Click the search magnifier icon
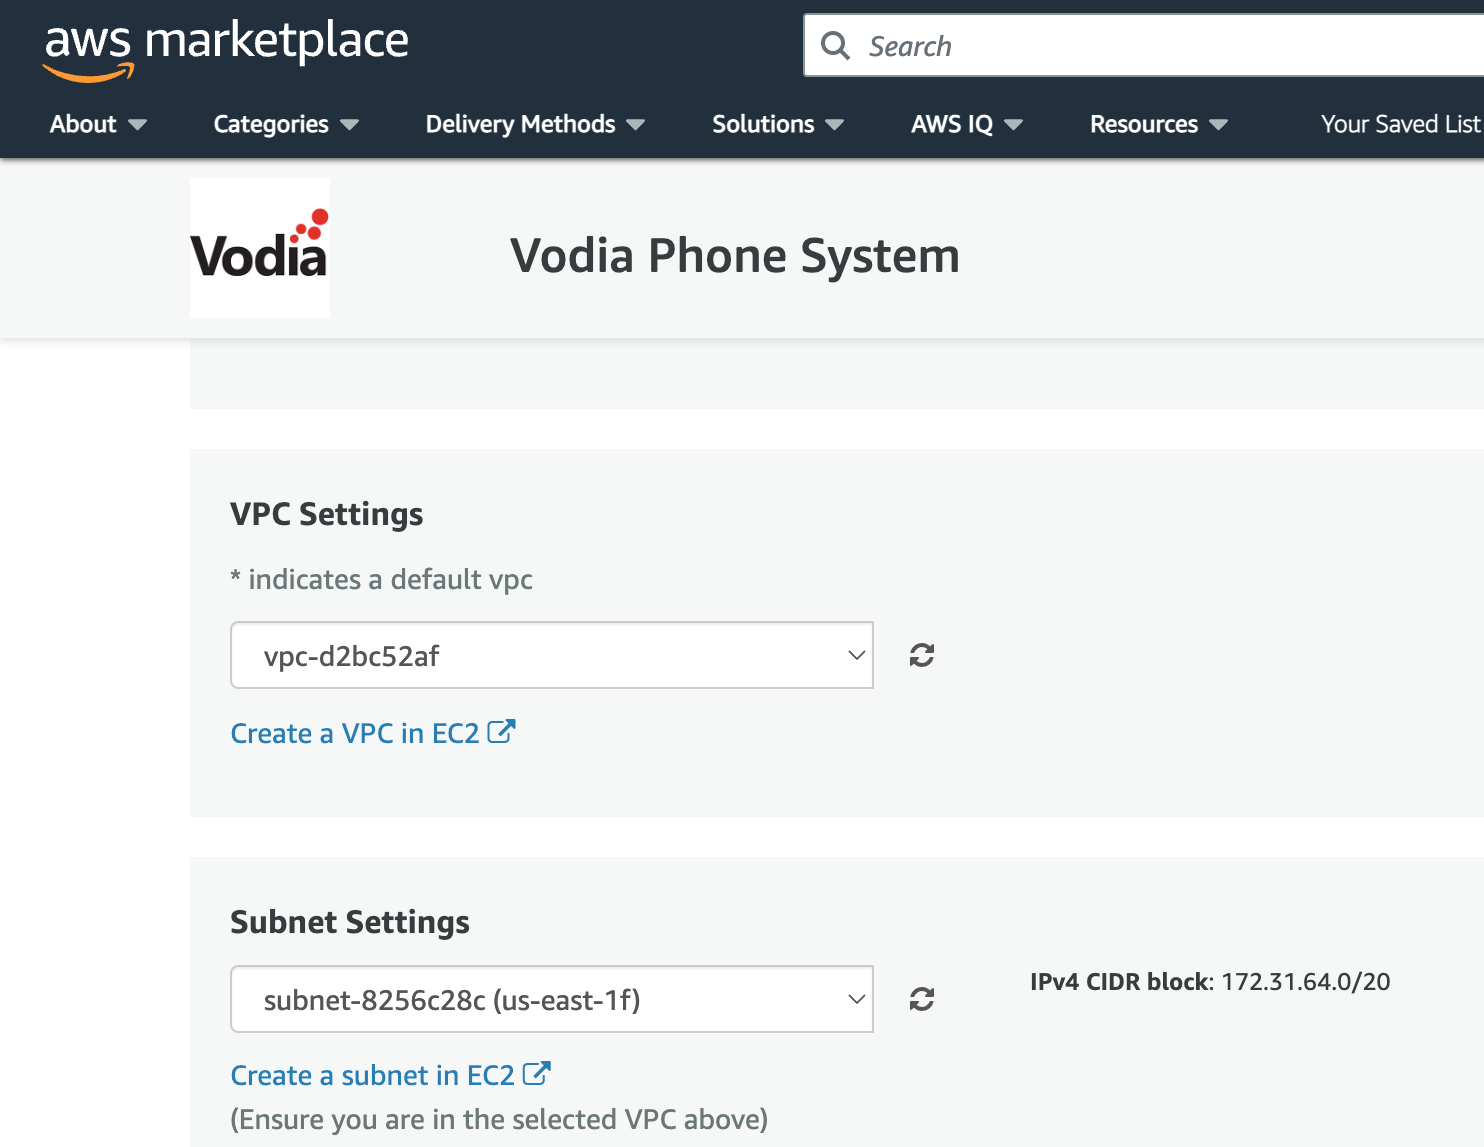 point(835,46)
